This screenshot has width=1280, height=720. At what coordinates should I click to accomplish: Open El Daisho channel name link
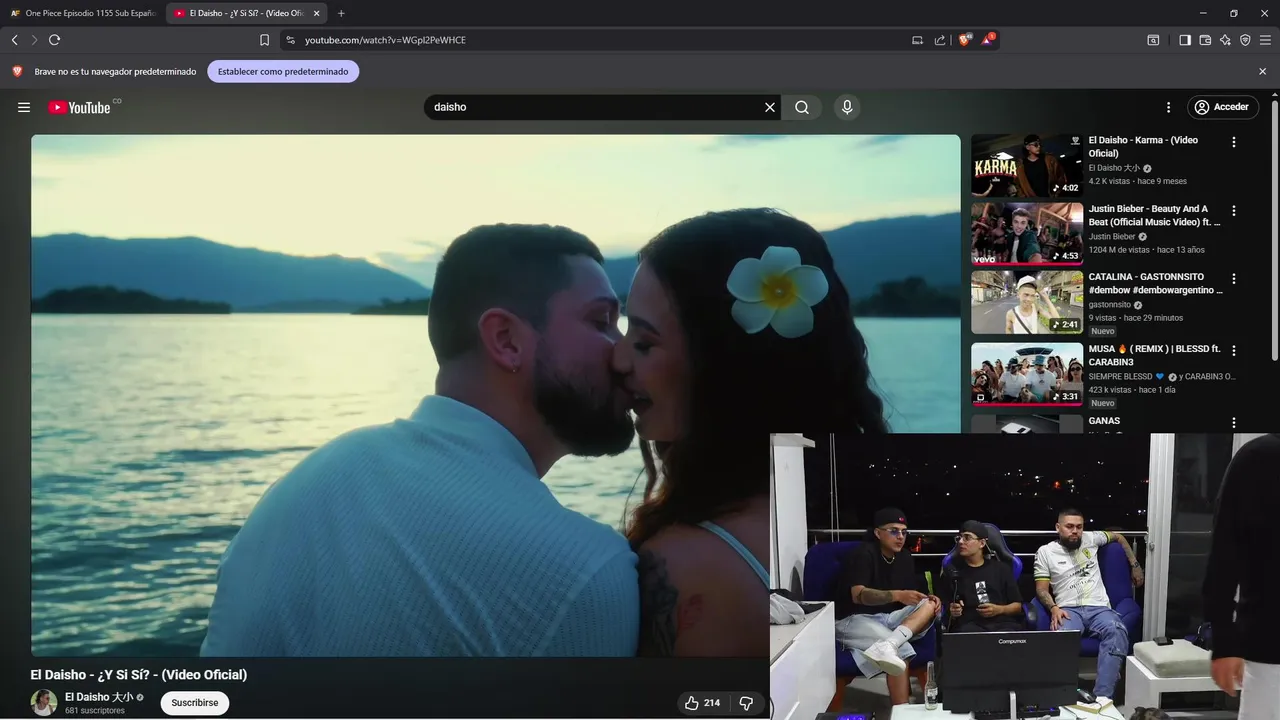tap(99, 697)
